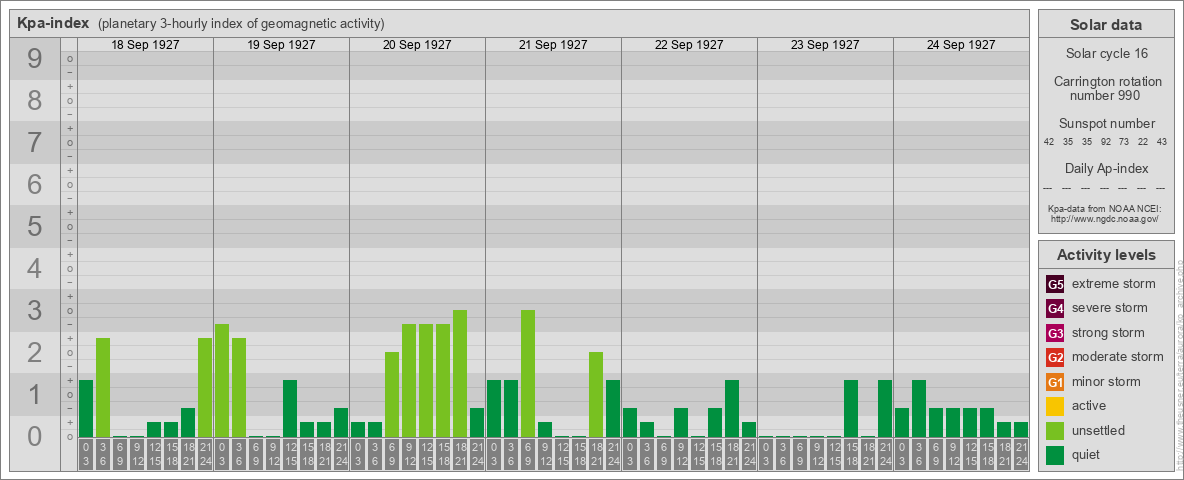Click the 'Activity levels' panel heading

click(x=1106, y=255)
